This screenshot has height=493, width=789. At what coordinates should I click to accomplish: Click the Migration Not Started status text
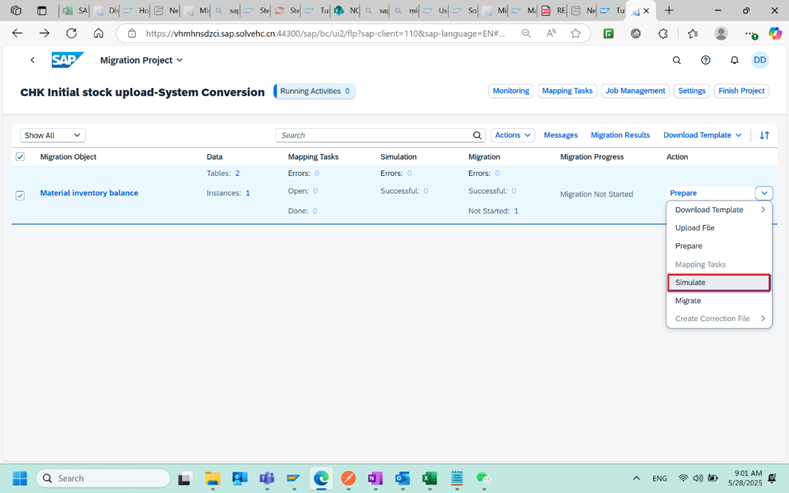tap(596, 194)
